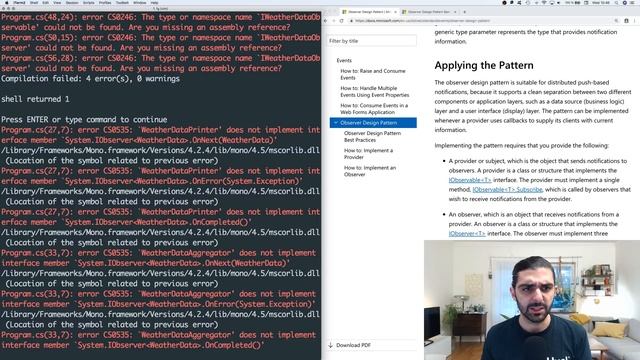Click the site lock icon in address bar
This screenshot has height=360, width=640.
click(x=351, y=21)
